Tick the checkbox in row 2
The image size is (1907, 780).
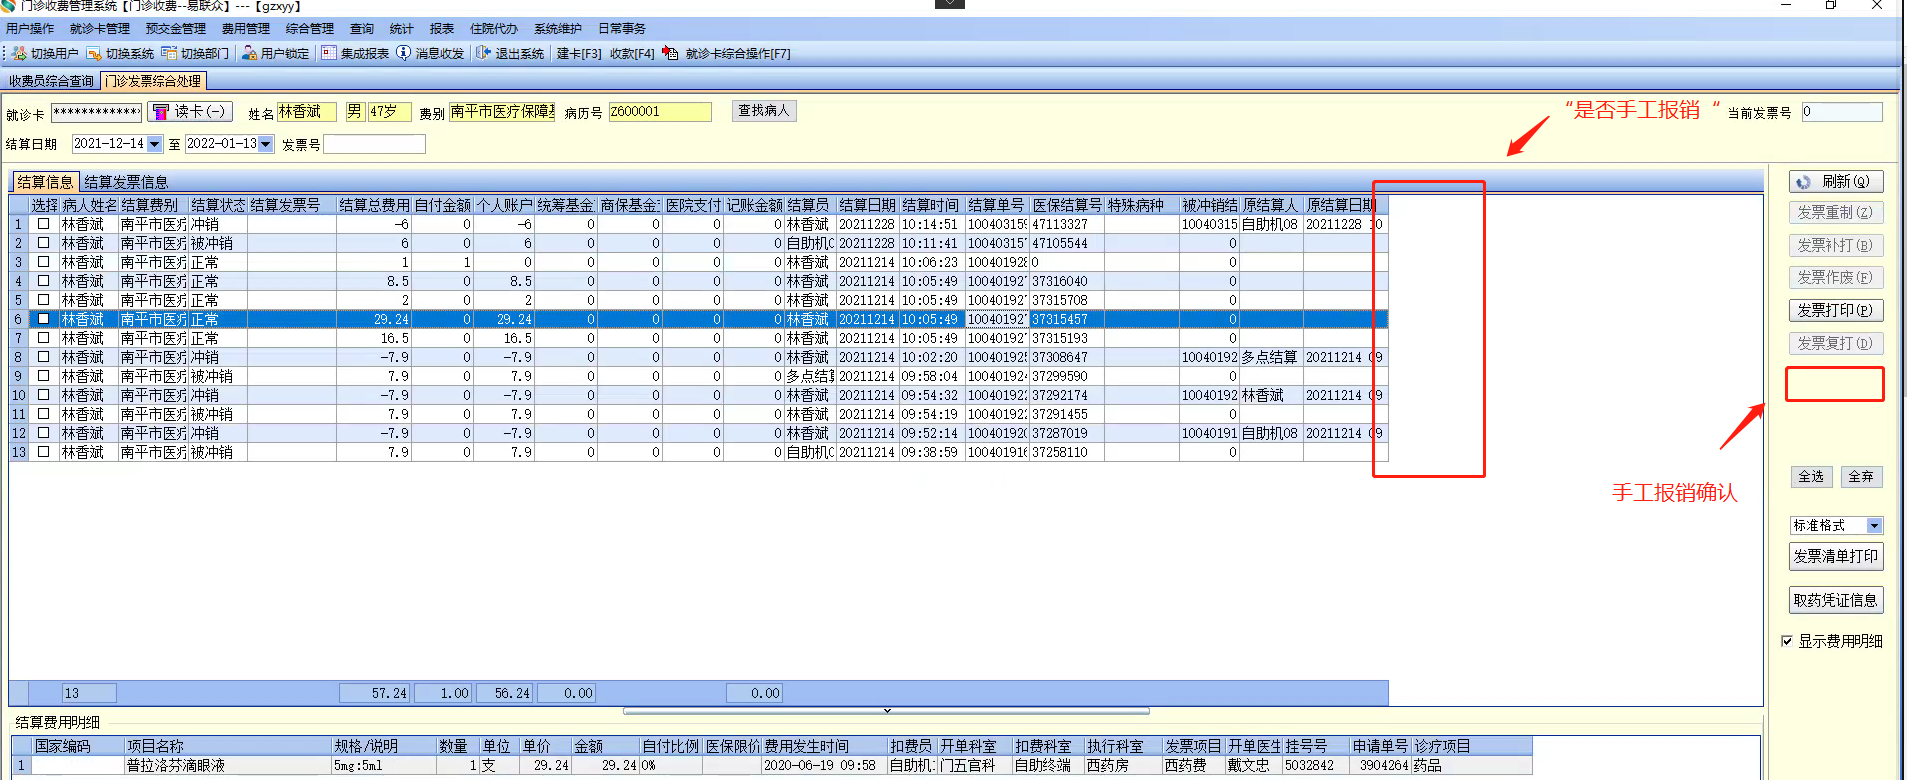[x=44, y=243]
